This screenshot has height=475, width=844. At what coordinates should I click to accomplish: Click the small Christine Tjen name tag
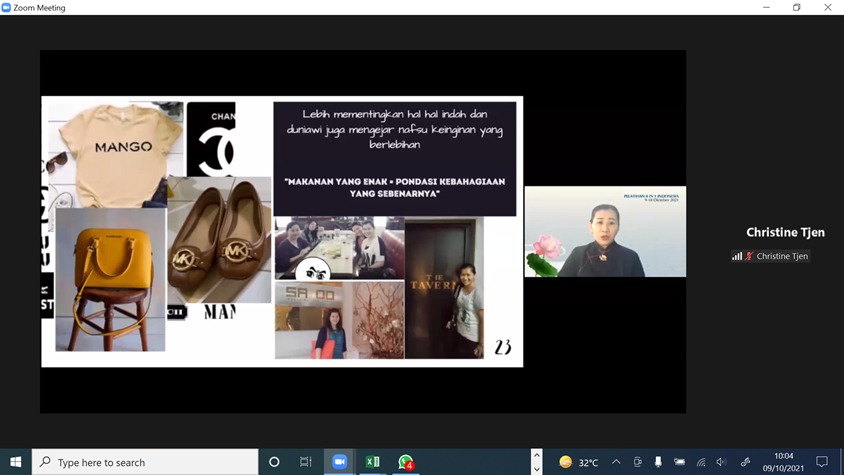(782, 256)
